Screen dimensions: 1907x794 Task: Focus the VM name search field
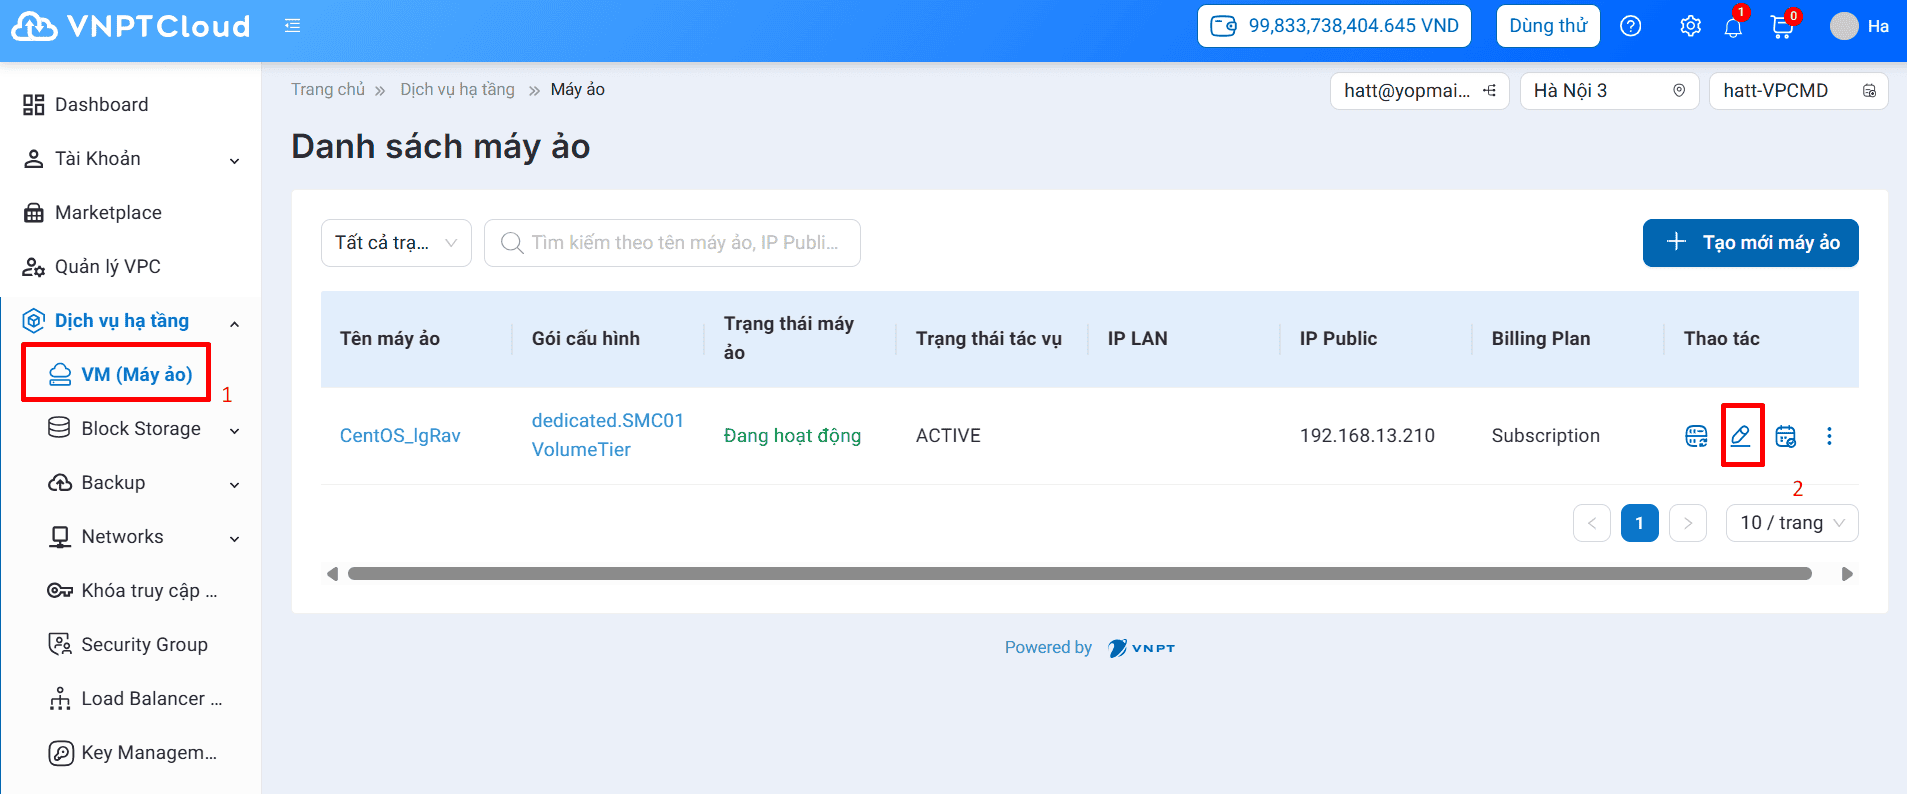click(x=684, y=243)
